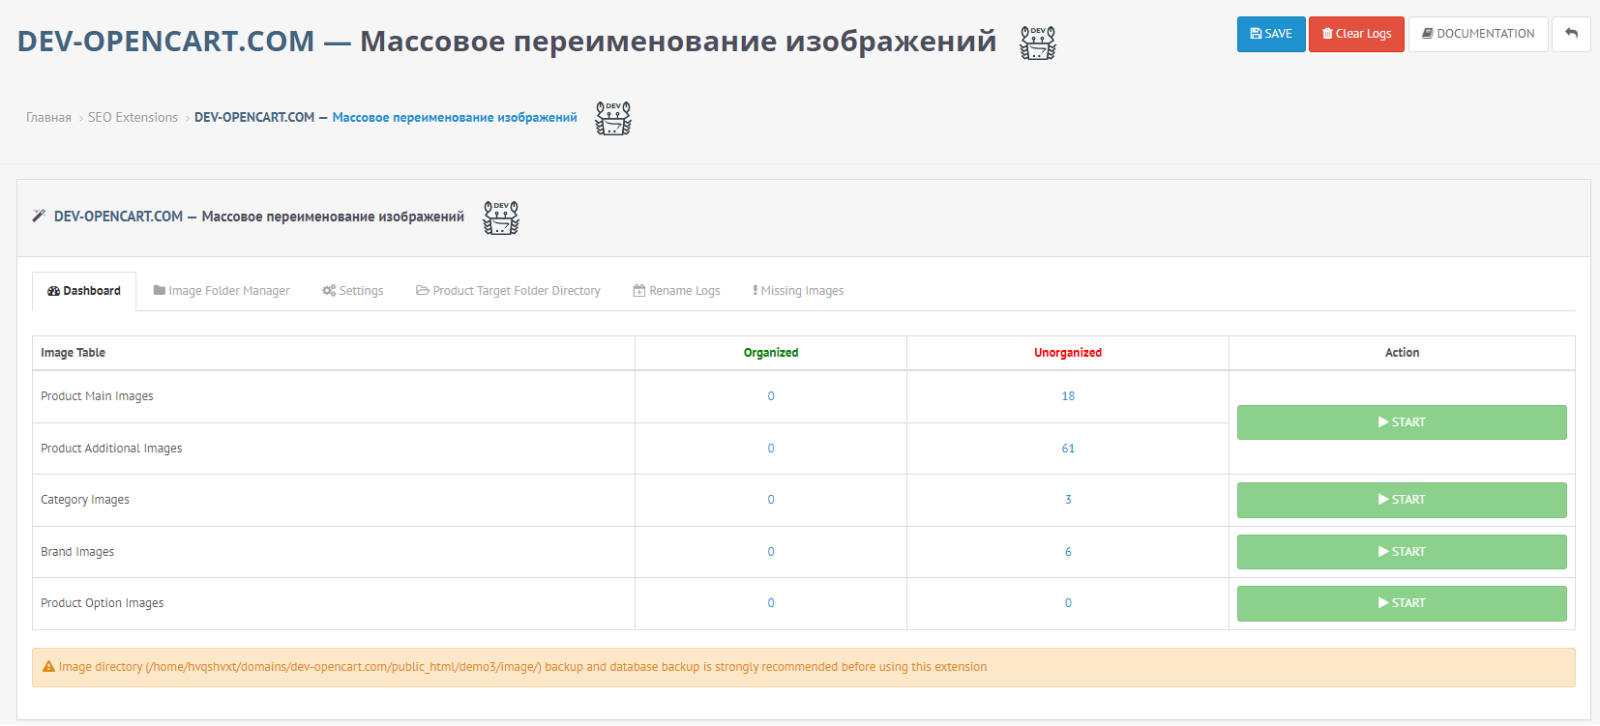
Task: Click the Organized column header
Action: pyautogui.click(x=771, y=353)
